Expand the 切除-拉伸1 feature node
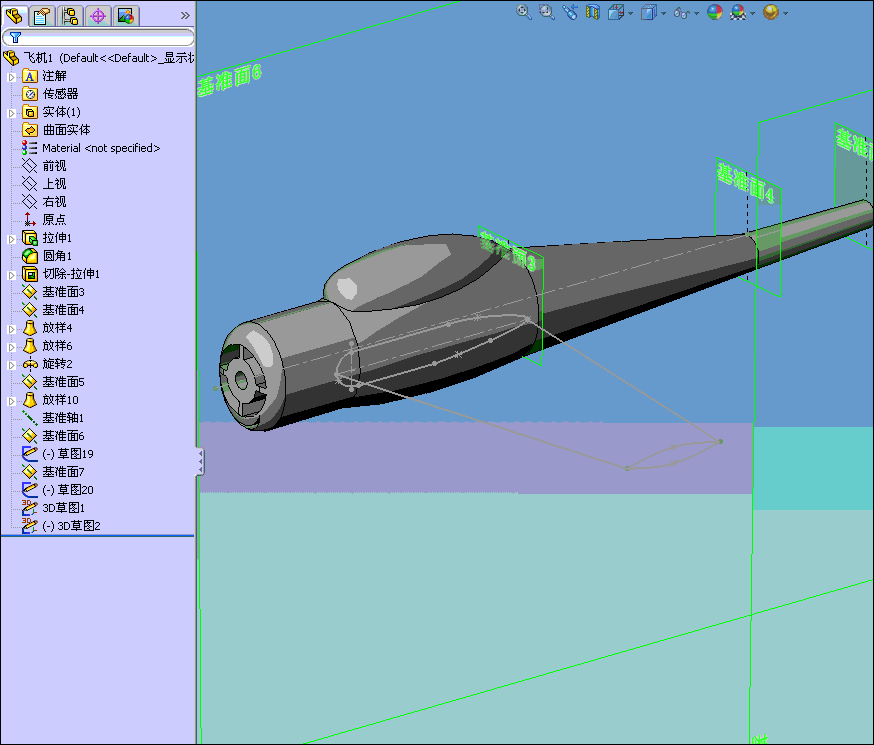Viewport: 874px width, 745px height. [12, 274]
